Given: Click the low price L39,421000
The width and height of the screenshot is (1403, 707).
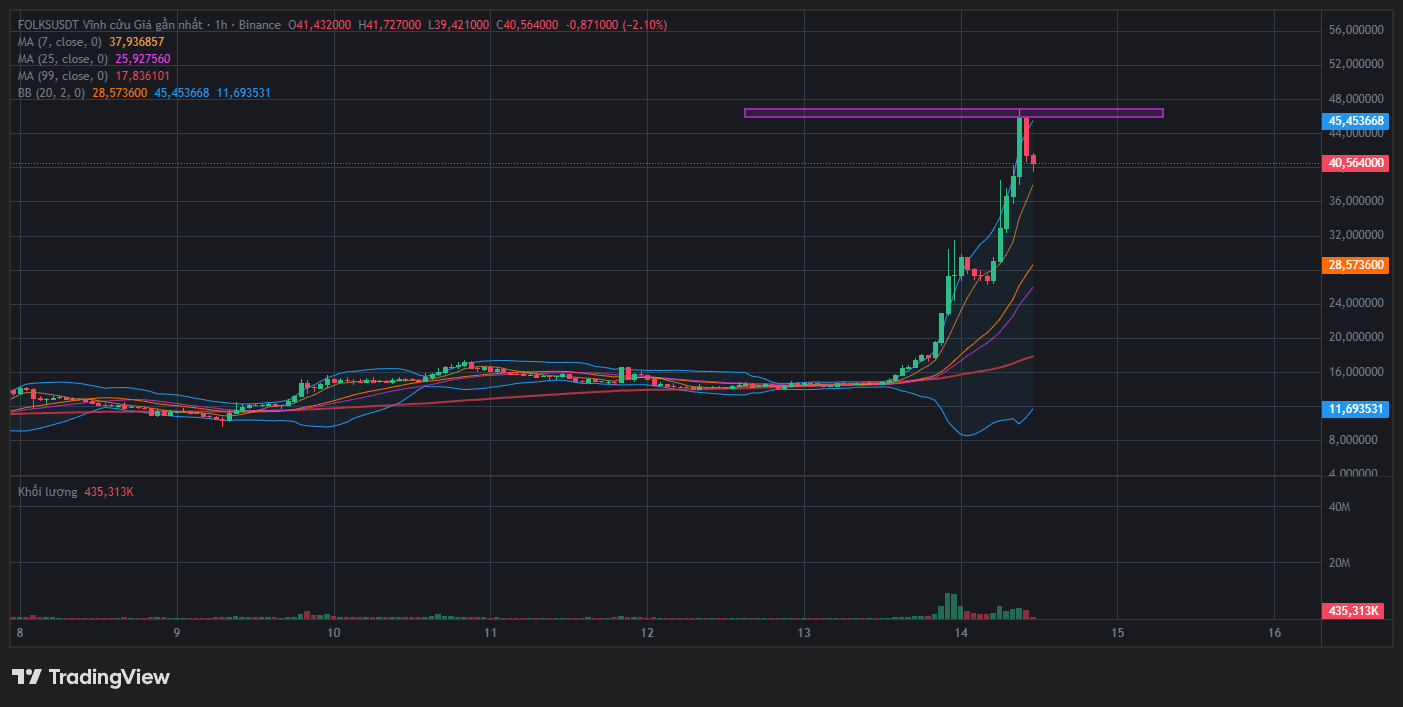Looking at the screenshot, I should (459, 24).
